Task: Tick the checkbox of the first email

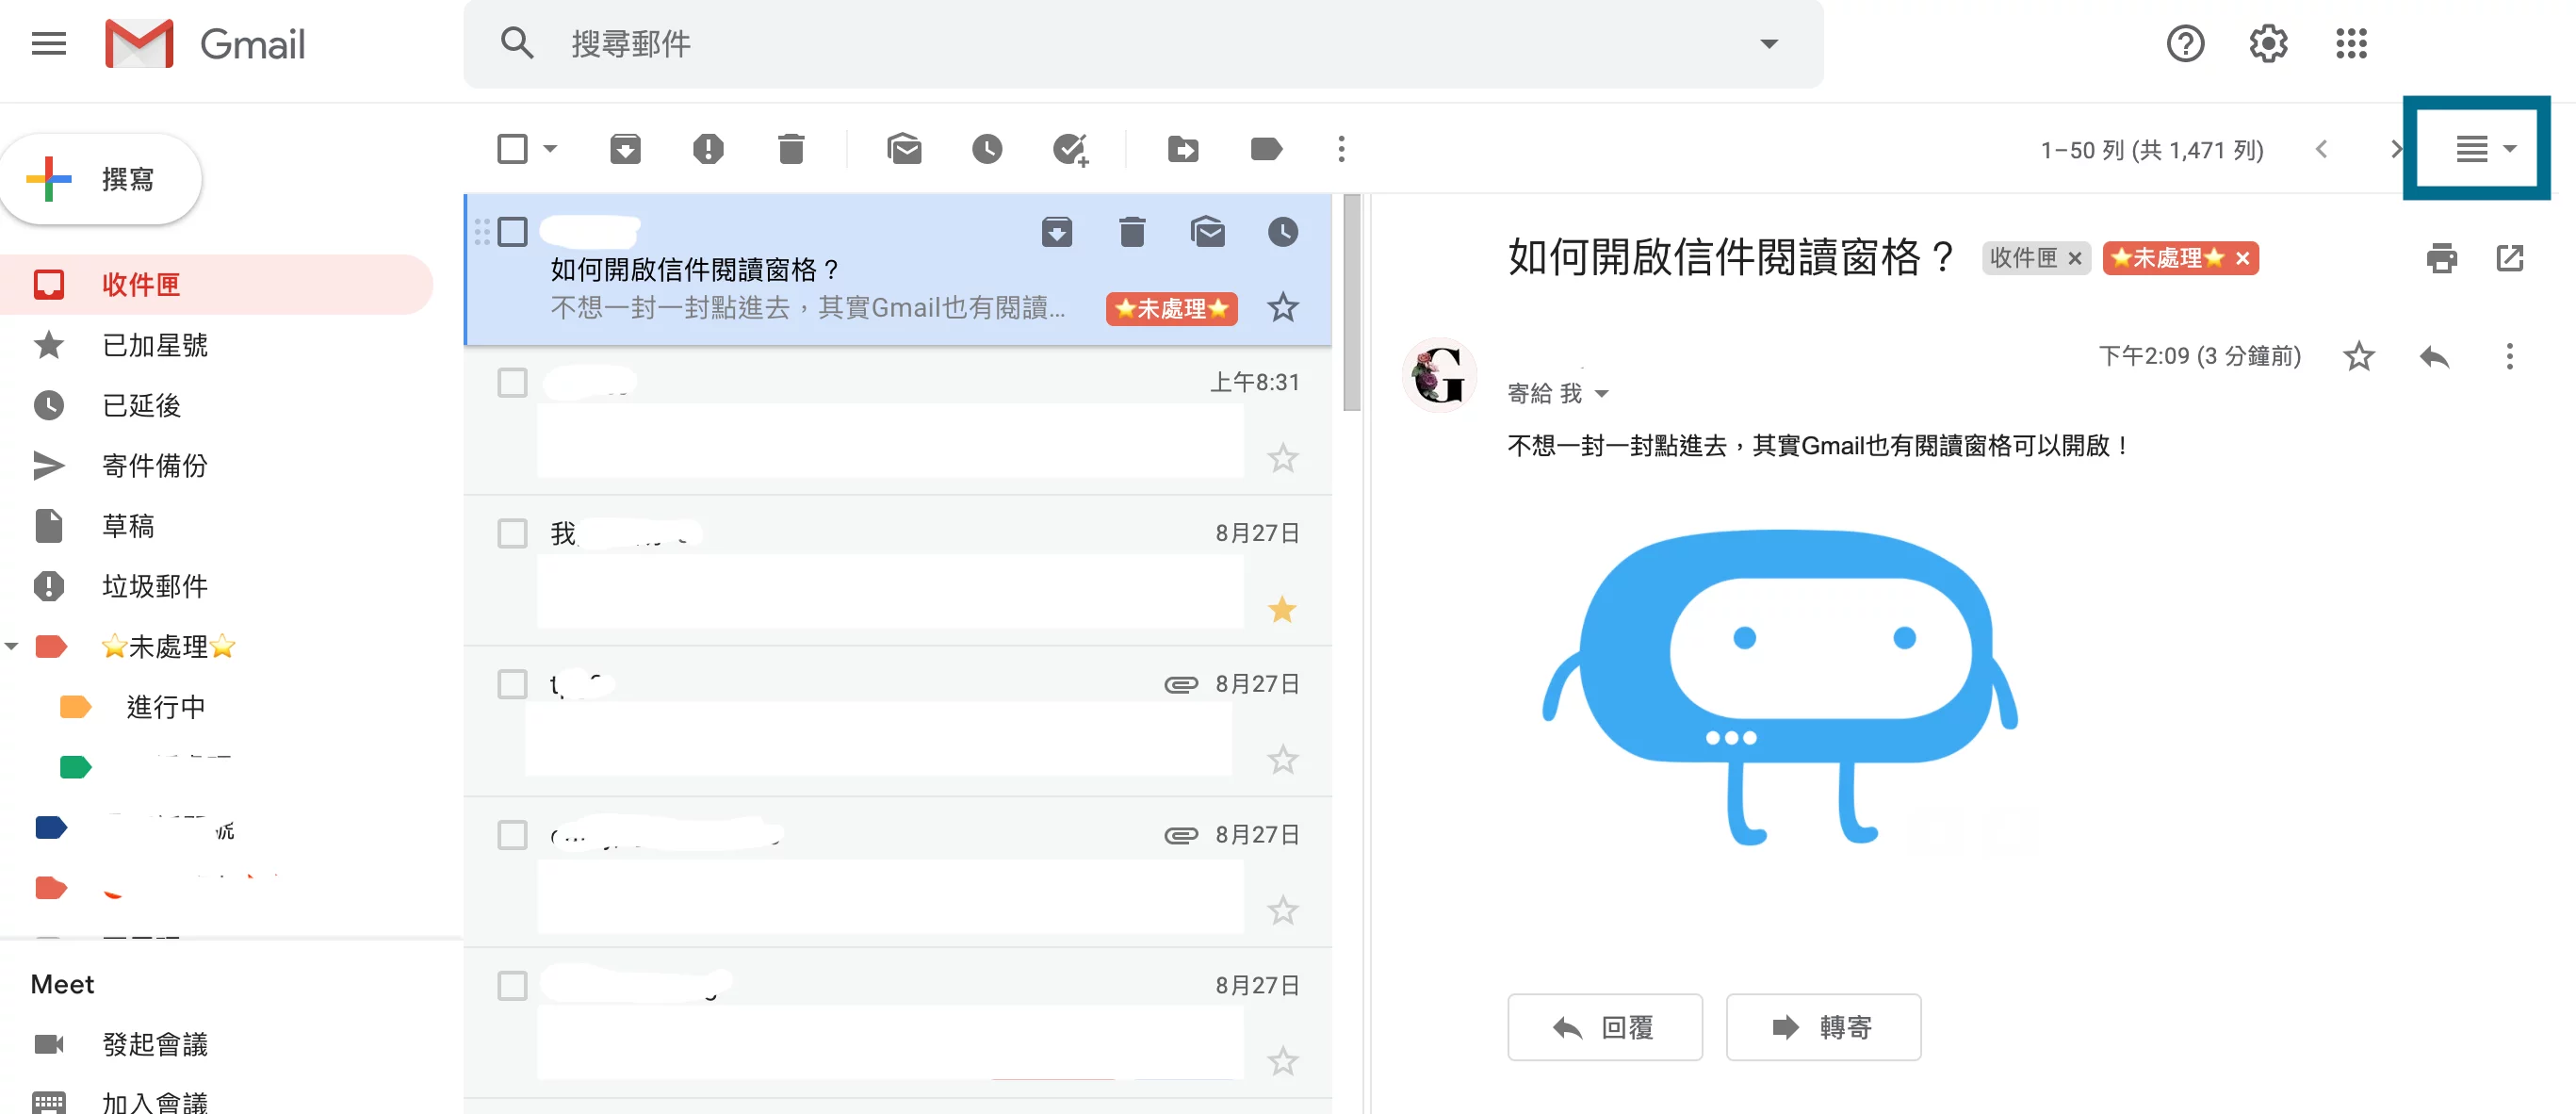Action: 512,232
